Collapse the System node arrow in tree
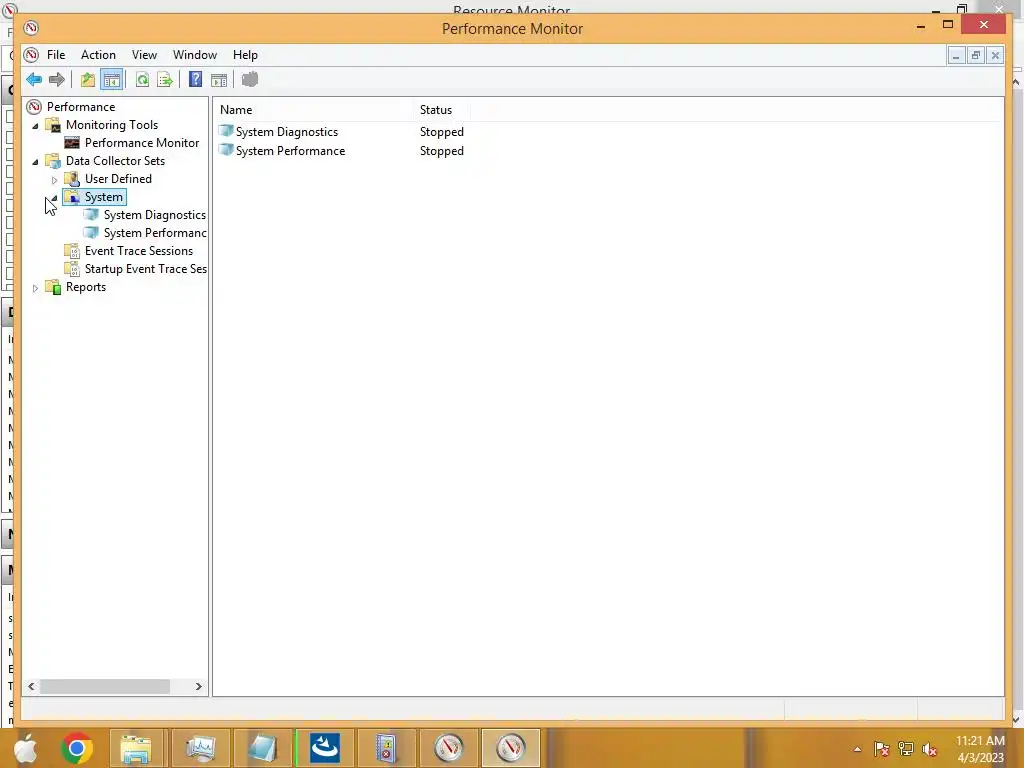The image size is (1024, 768). (54, 198)
